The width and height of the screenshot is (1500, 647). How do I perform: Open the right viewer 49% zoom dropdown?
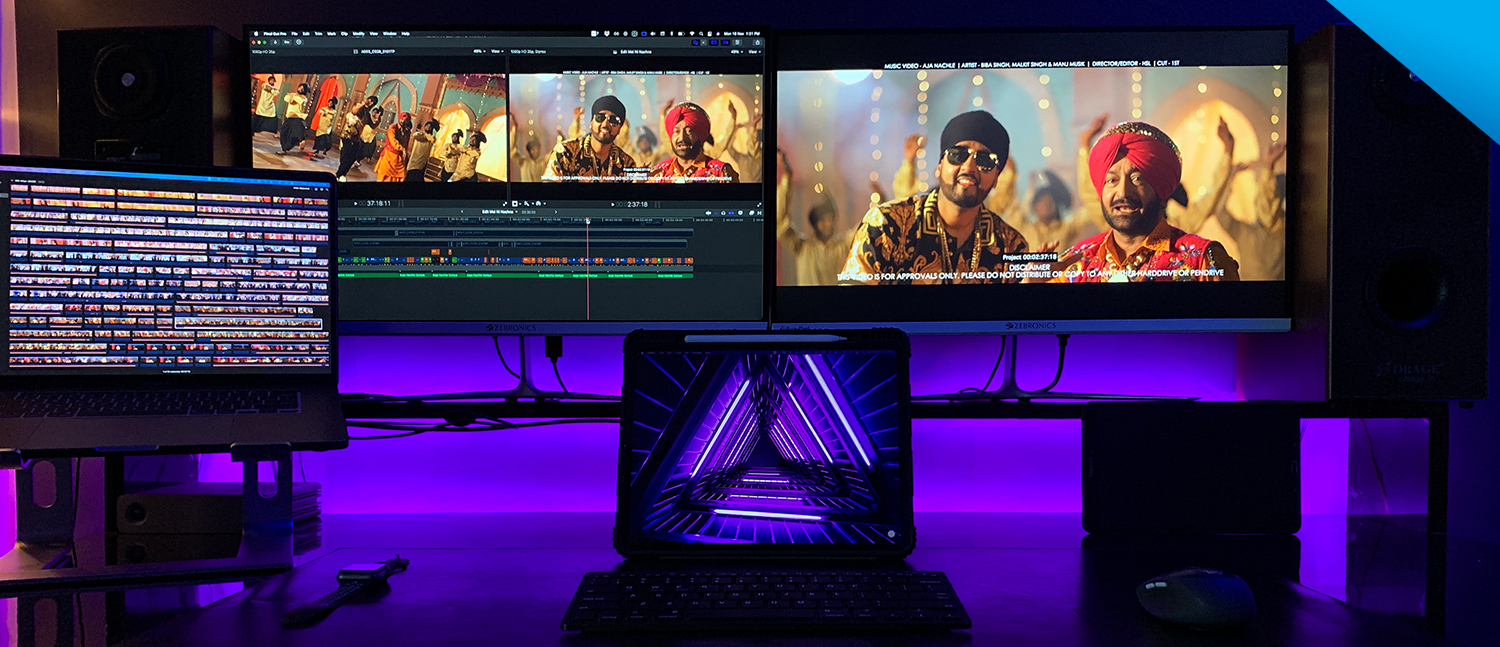(736, 52)
